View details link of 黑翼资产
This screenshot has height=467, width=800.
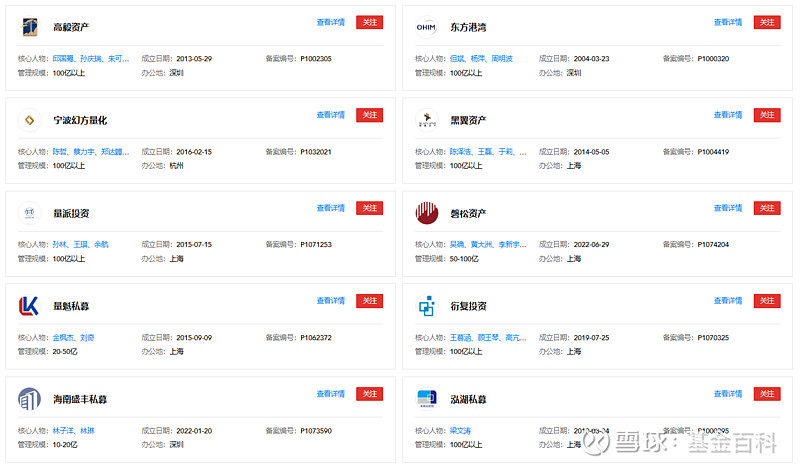click(728, 115)
